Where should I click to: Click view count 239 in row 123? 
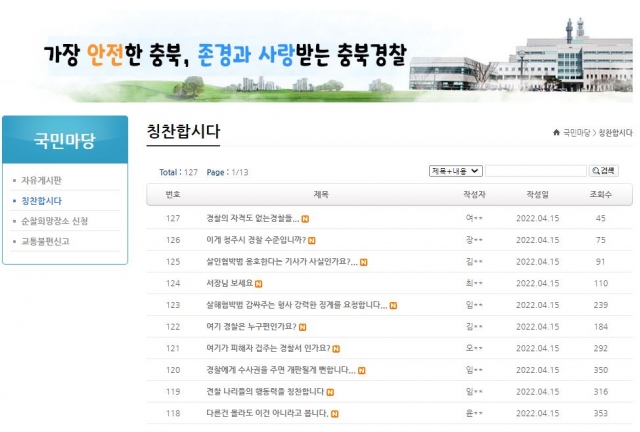tap(601, 305)
